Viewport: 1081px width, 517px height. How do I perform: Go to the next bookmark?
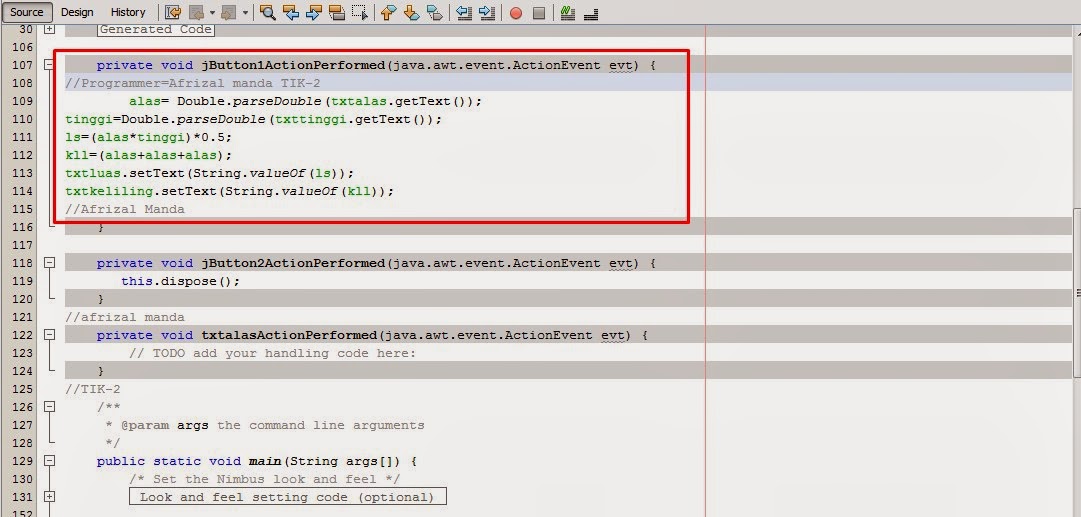[x=412, y=12]
